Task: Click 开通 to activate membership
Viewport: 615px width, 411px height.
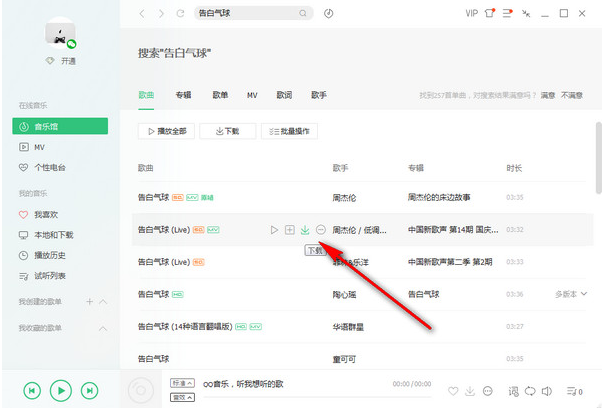Action: pos(68,61)
